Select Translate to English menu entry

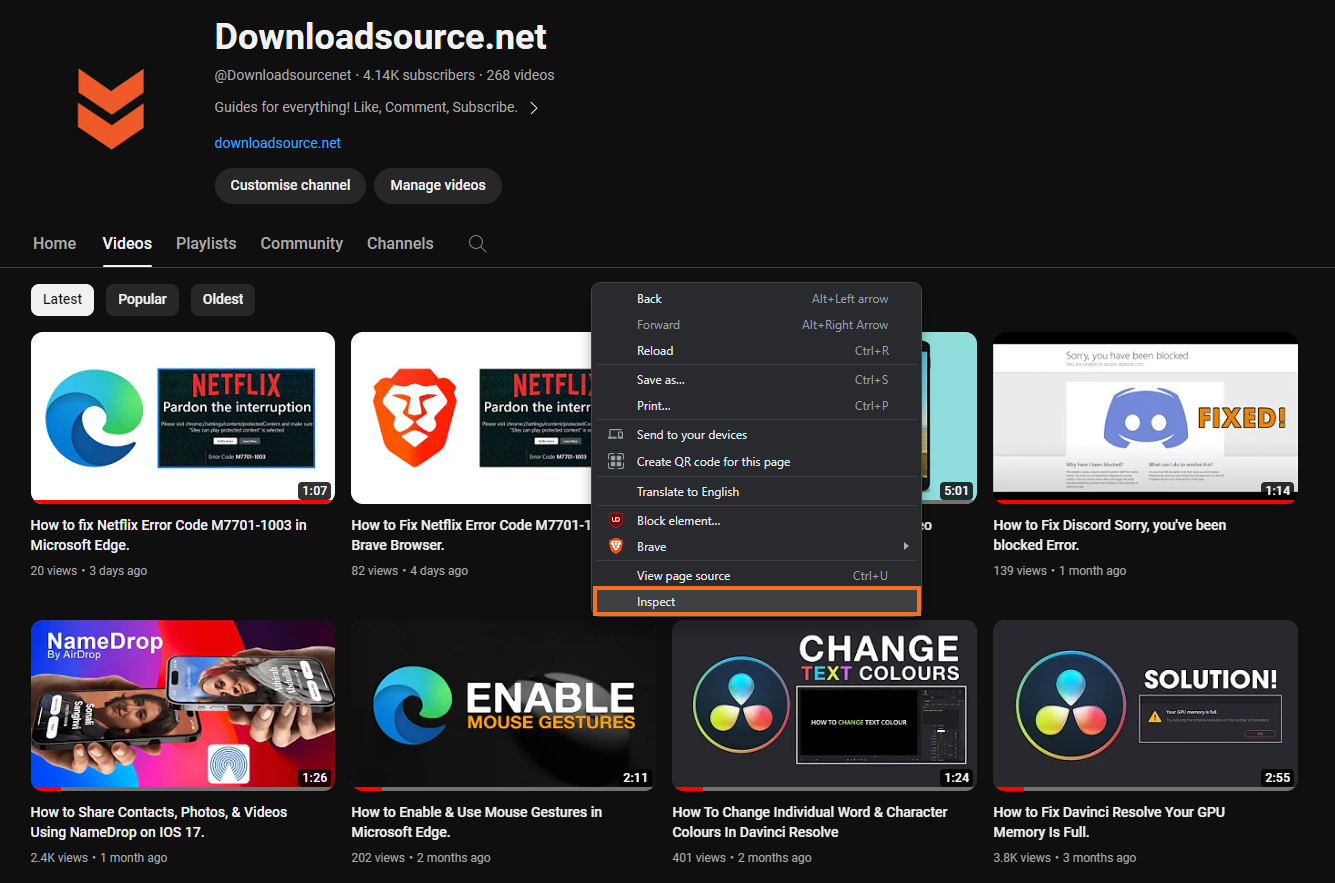coord(756,491)
